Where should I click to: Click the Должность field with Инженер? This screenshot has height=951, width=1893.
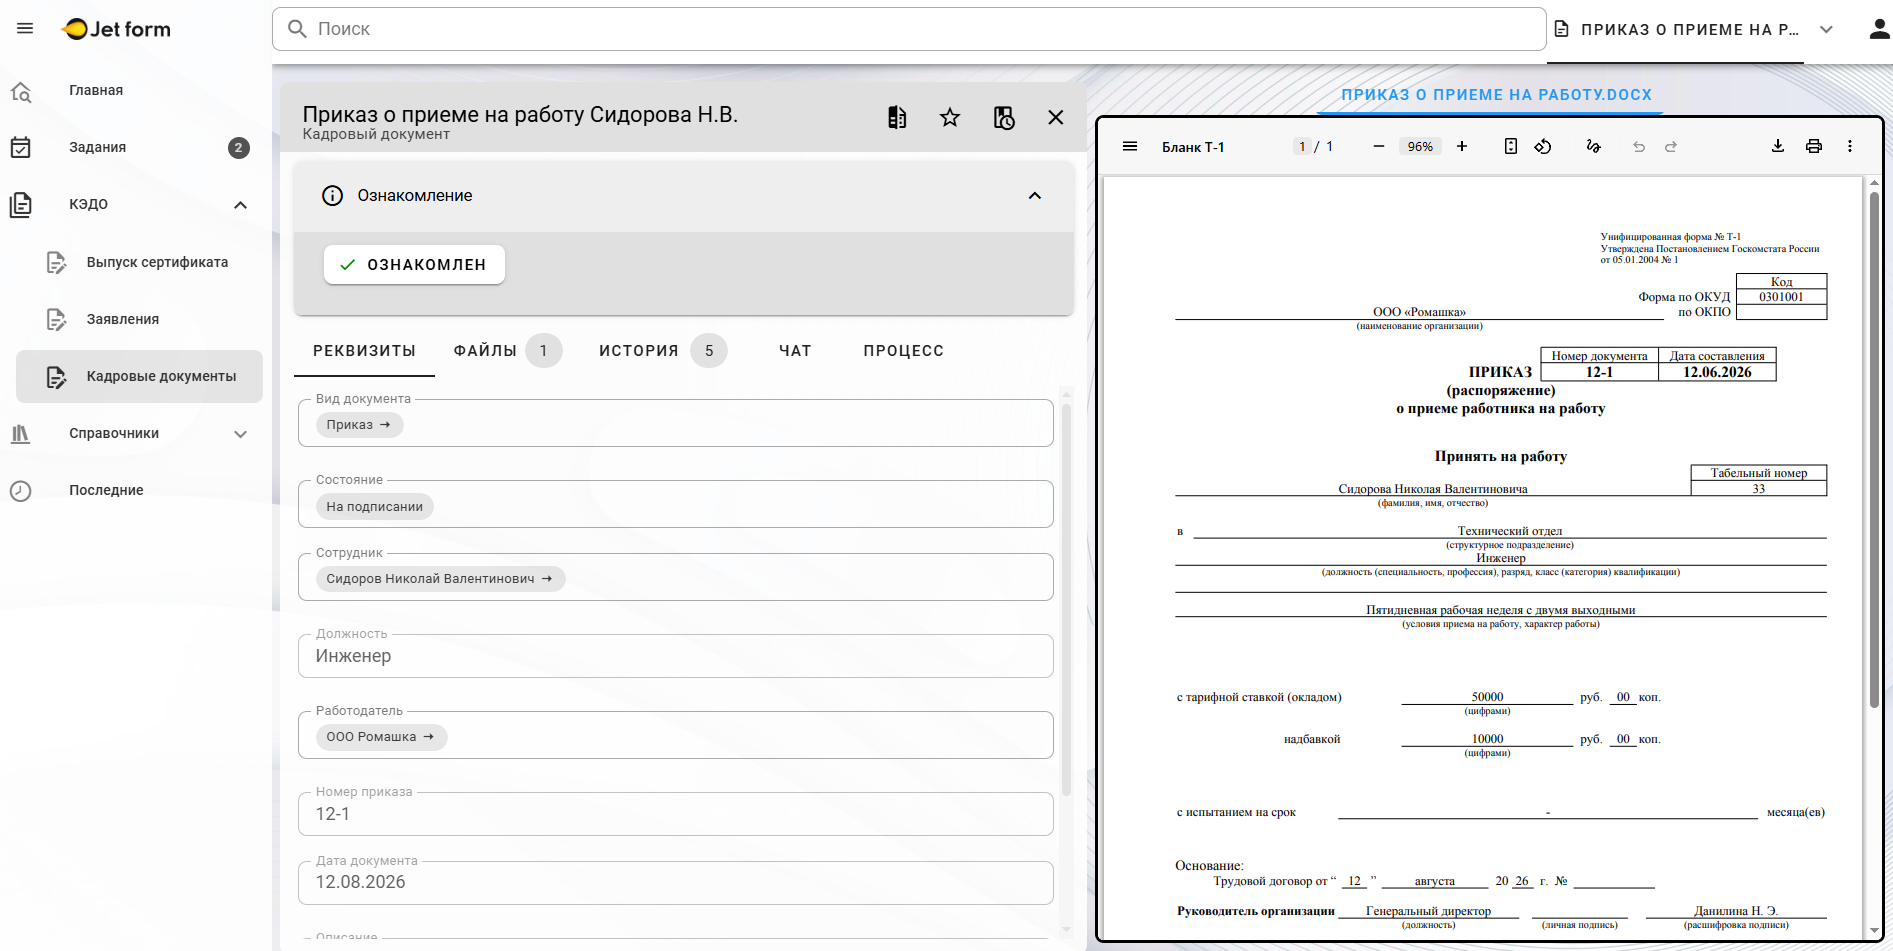676,656
